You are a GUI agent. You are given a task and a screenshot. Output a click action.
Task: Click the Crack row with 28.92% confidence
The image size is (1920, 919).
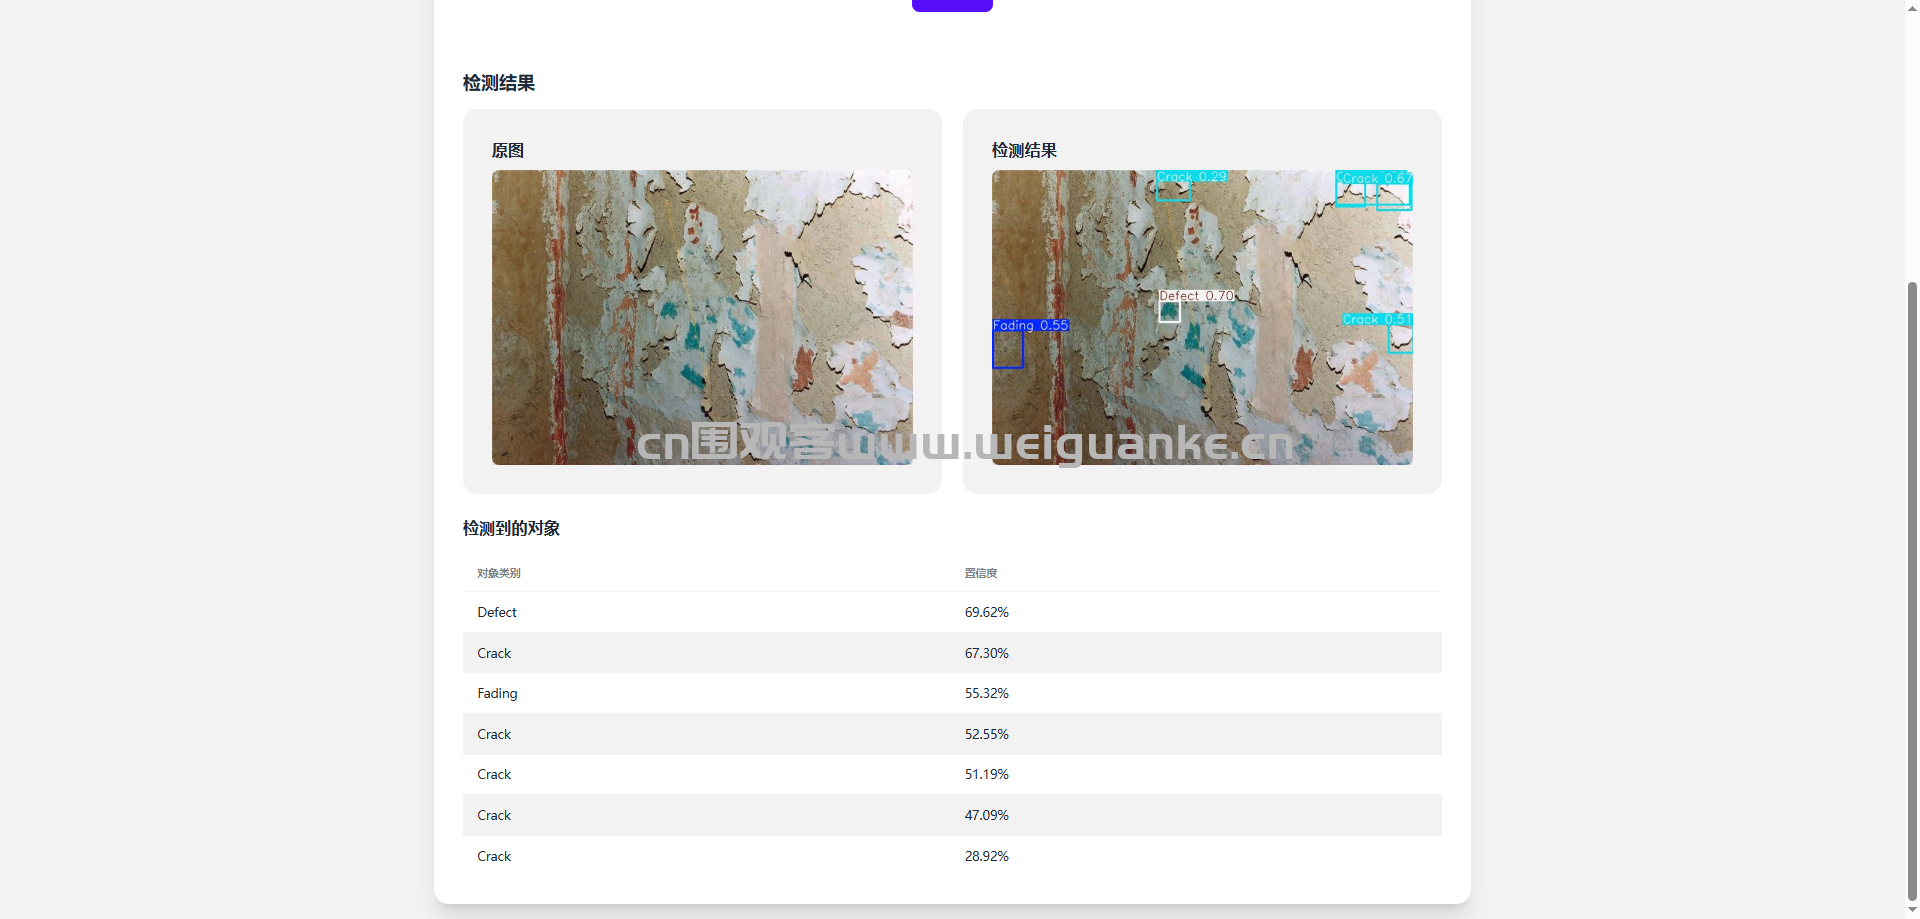[951, 856]
